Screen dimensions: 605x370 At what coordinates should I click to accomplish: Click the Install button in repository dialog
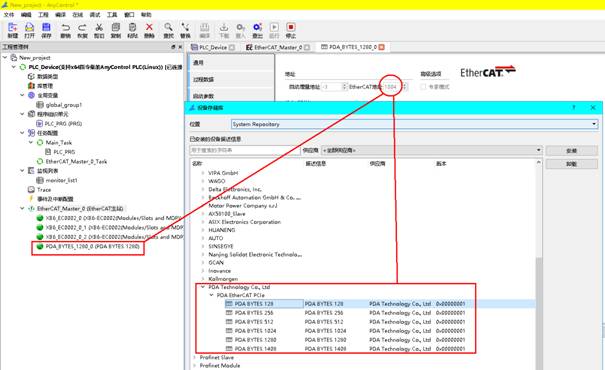tap(571, 151)
